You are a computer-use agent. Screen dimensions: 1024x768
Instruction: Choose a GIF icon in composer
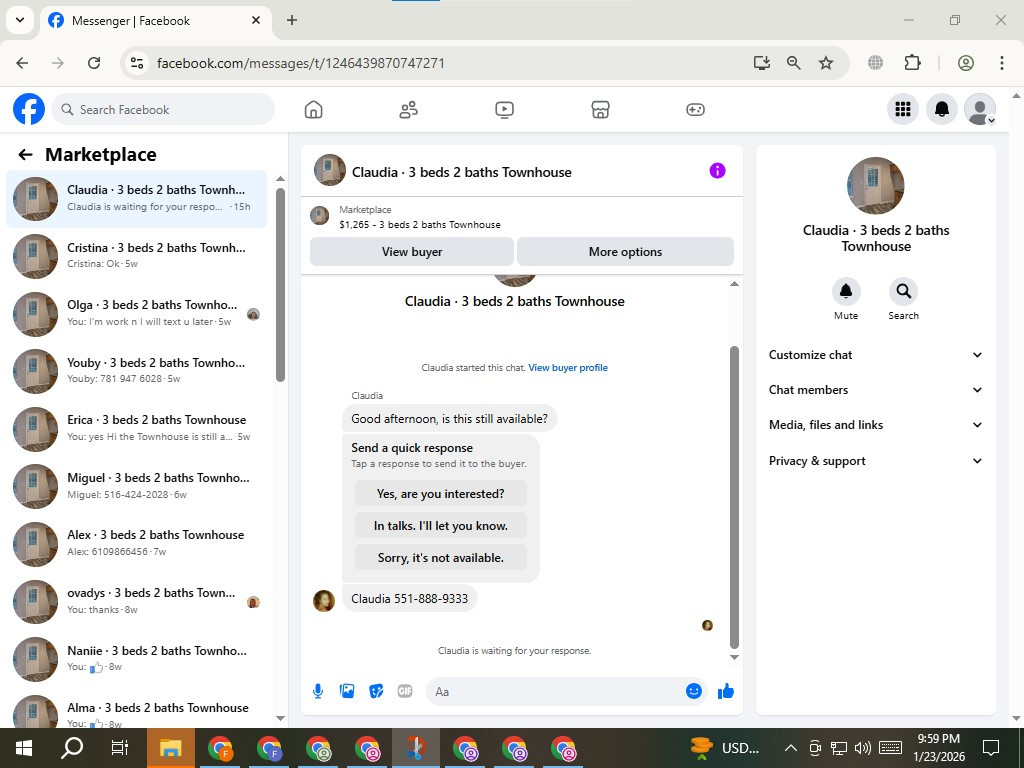coord(405,691)
